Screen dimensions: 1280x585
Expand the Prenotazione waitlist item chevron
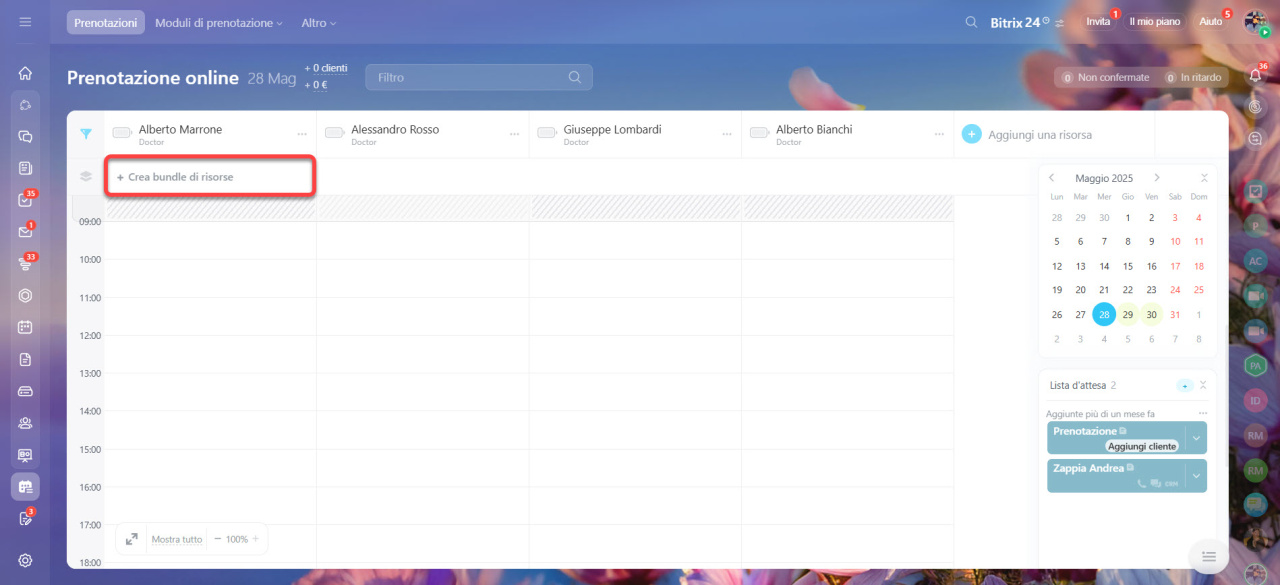coord(1196,438)
